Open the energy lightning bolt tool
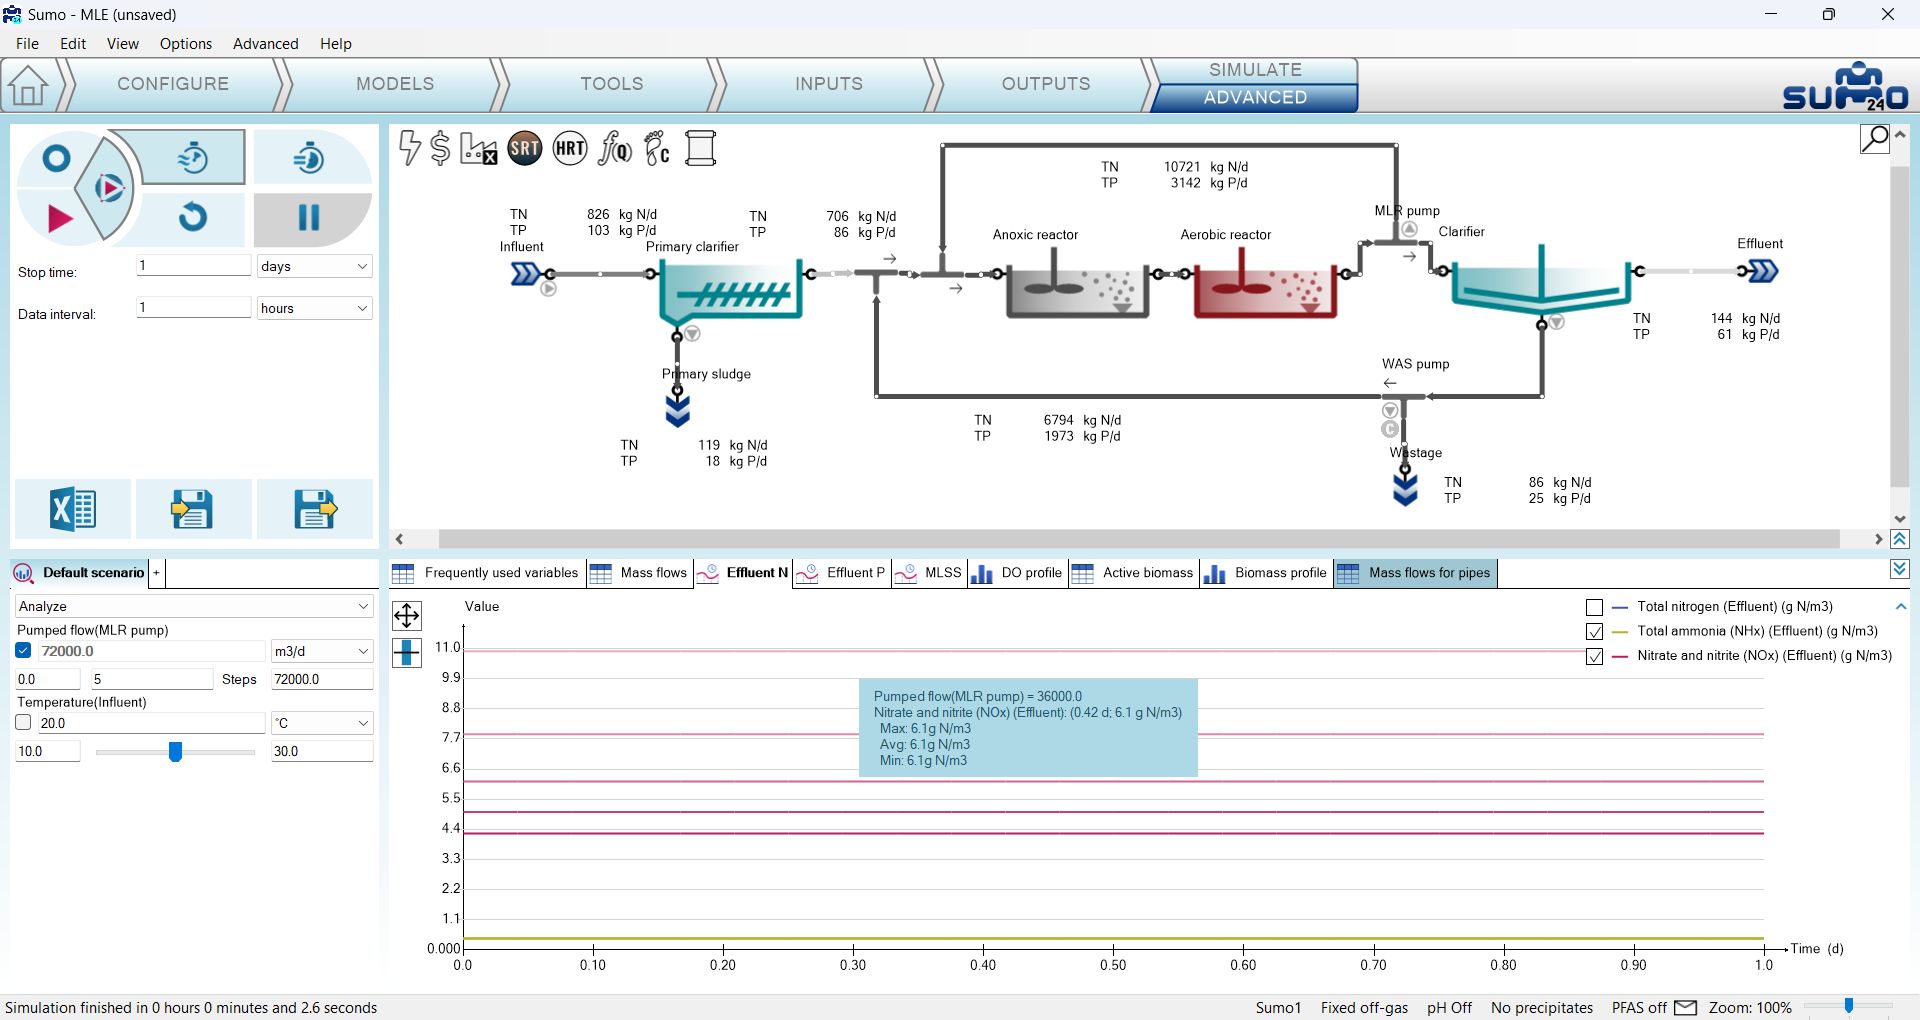Viewport: 1920px width, 1020px height. click(x=409, y=148)
